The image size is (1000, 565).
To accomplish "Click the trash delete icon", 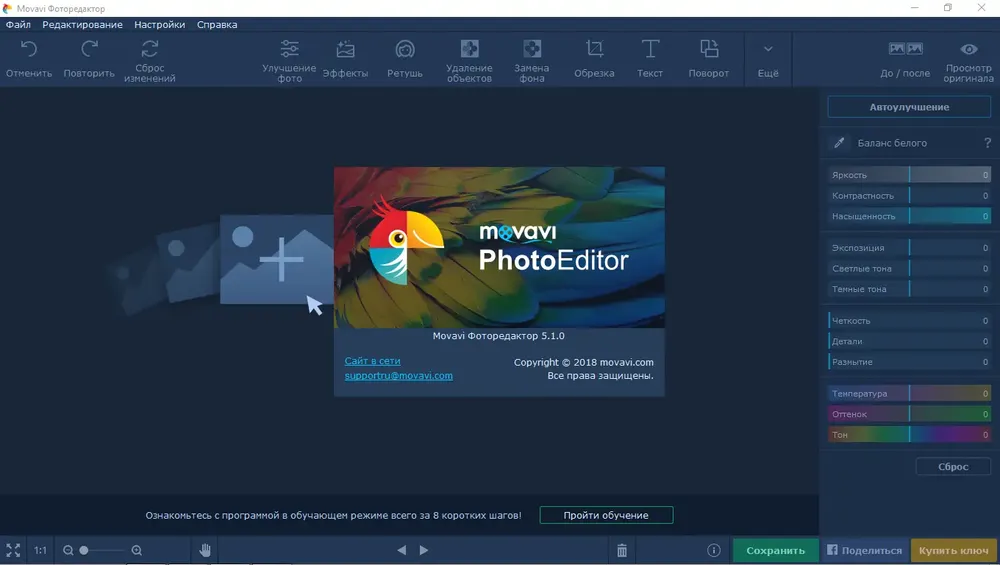I will coord(622,550).
